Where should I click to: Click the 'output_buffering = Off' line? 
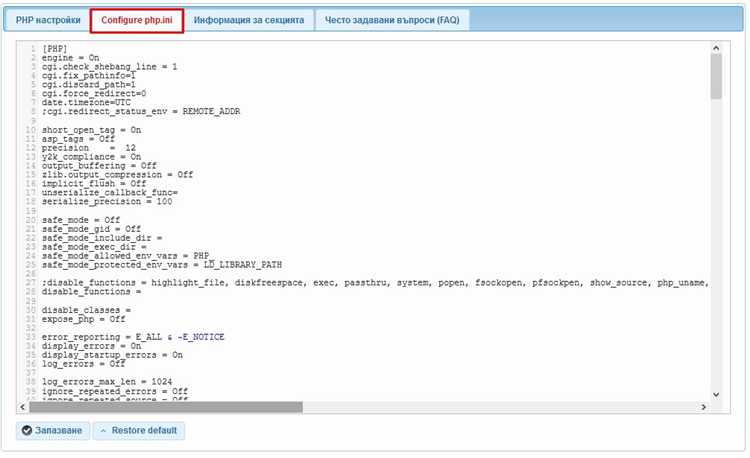[x=99, y=166]
